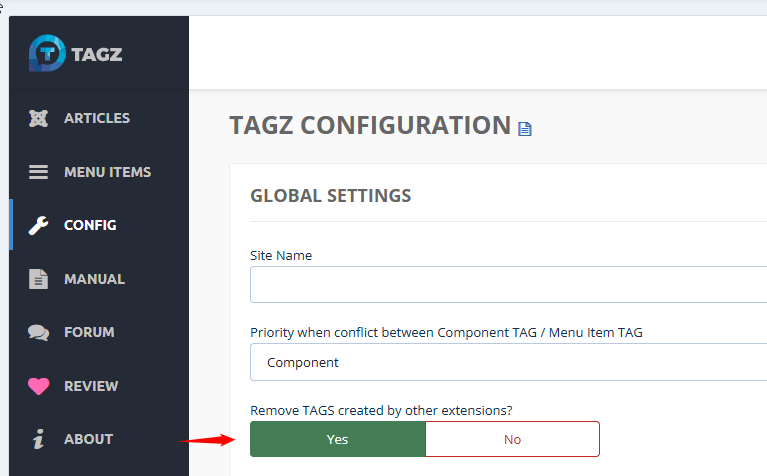Visit the Forum link
This screenshot has width=767, height=476.
click(x=89, y=332)
